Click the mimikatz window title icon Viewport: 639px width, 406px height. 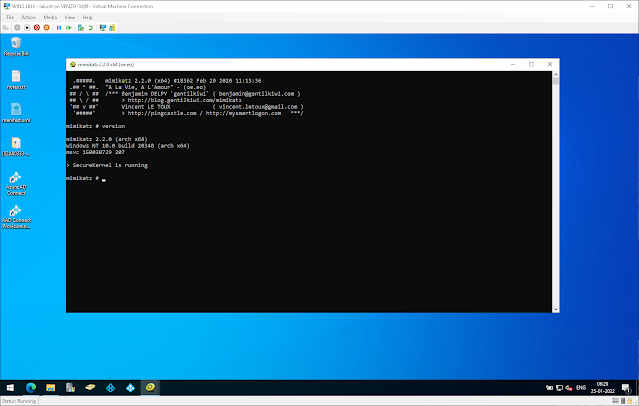73,64
